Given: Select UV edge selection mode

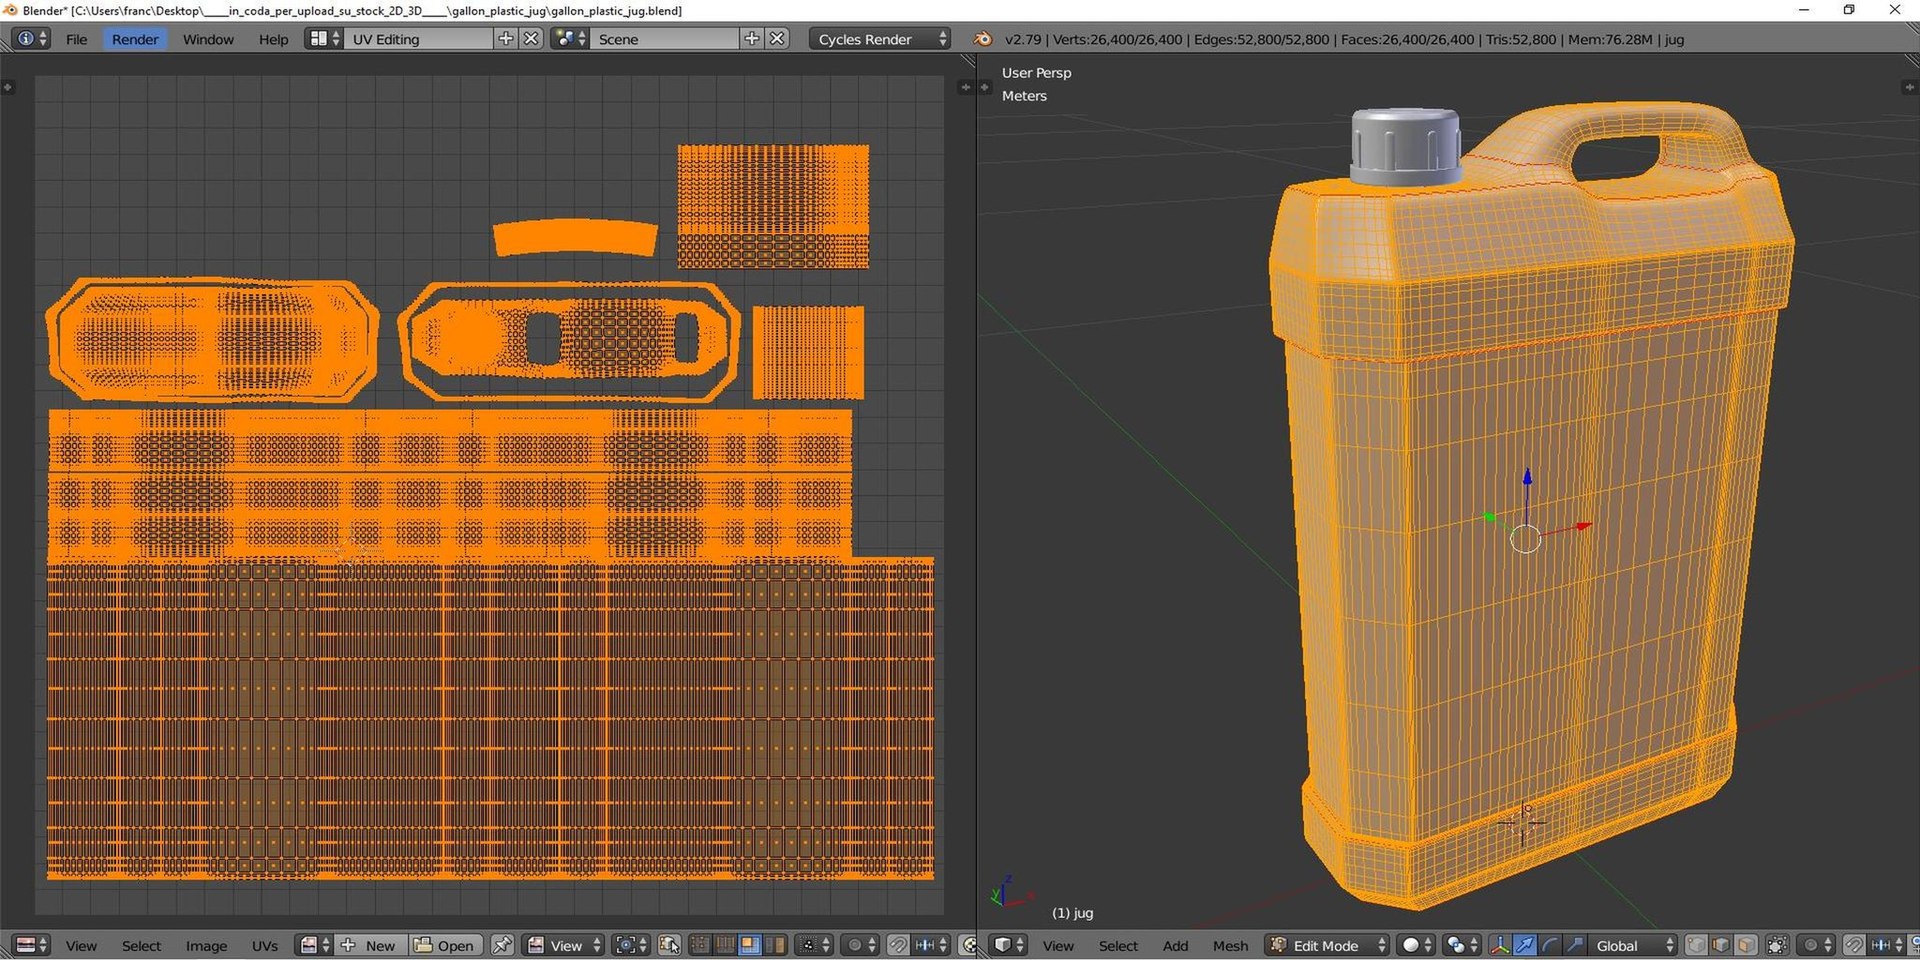Looking at the screenshot, I should coord(725,945).
